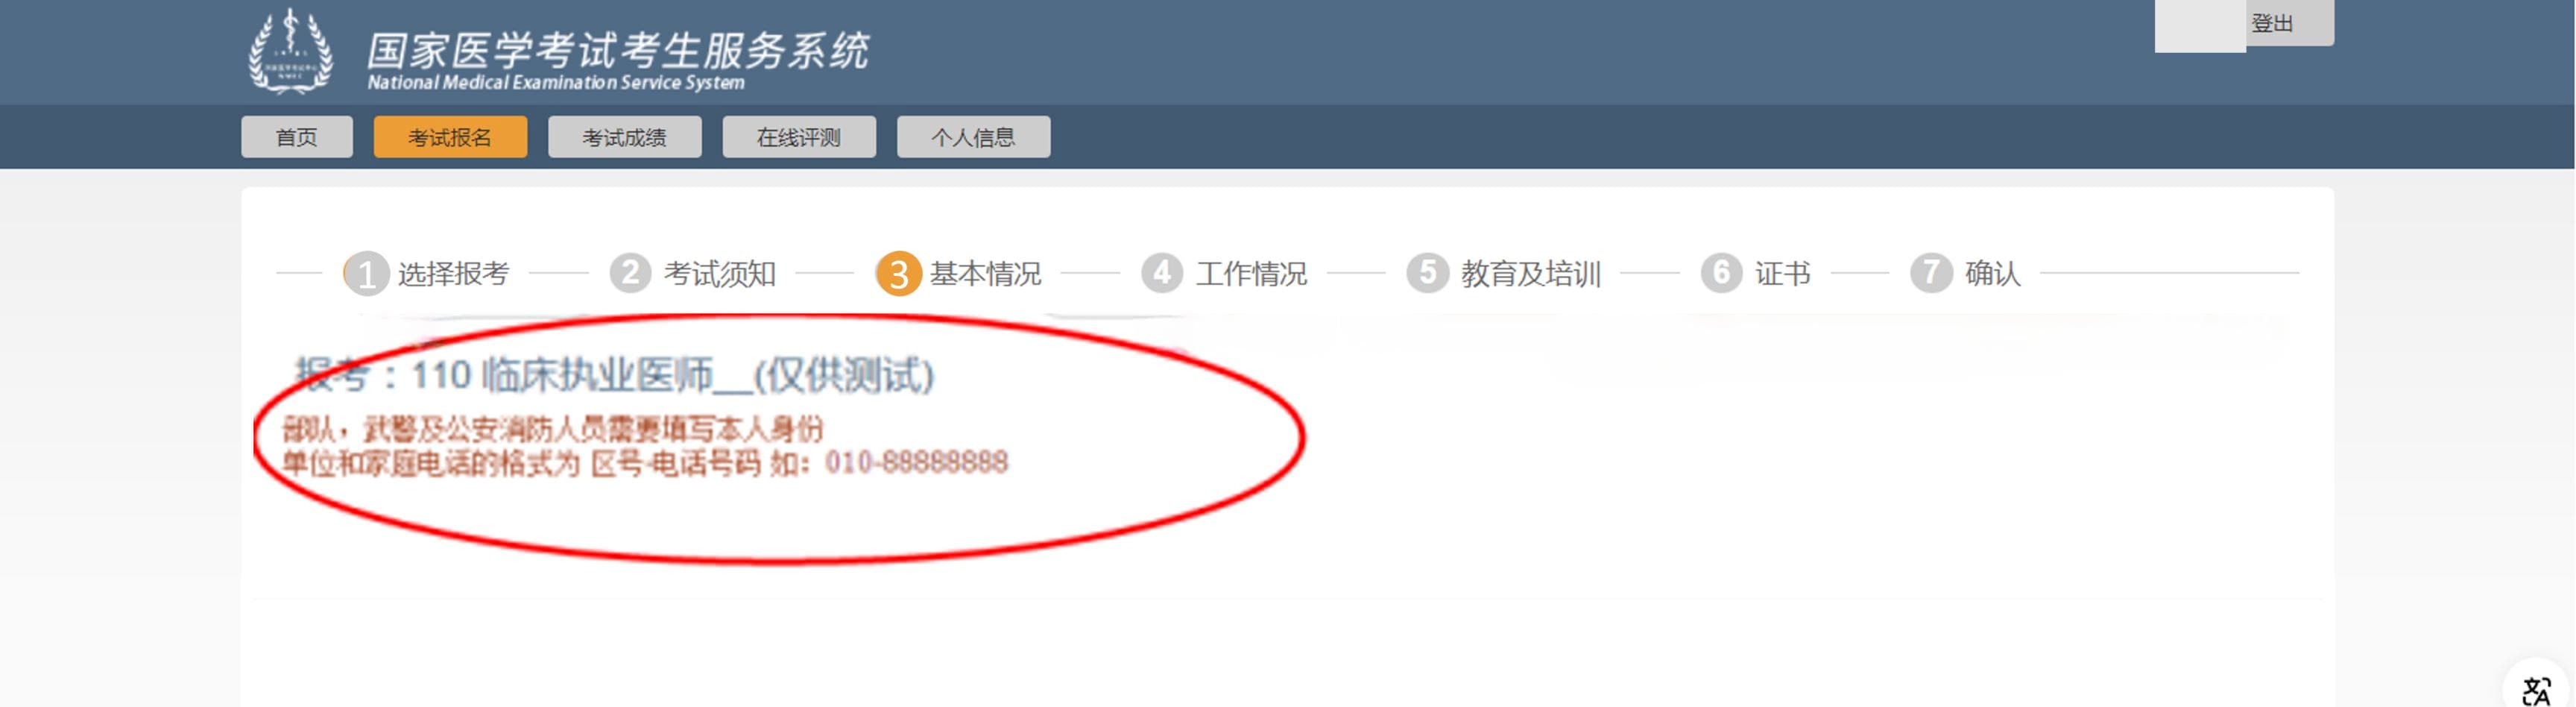Click the 010-88888888 phone format example

coord(916,462)
